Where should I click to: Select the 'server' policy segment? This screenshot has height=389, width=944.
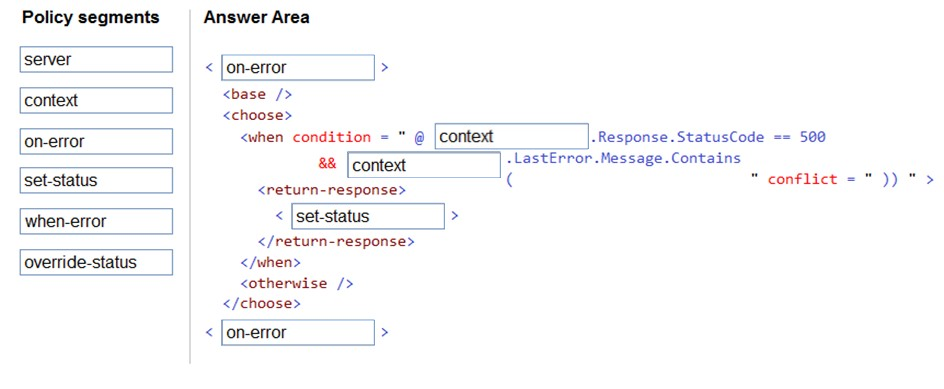pos(96,60)
